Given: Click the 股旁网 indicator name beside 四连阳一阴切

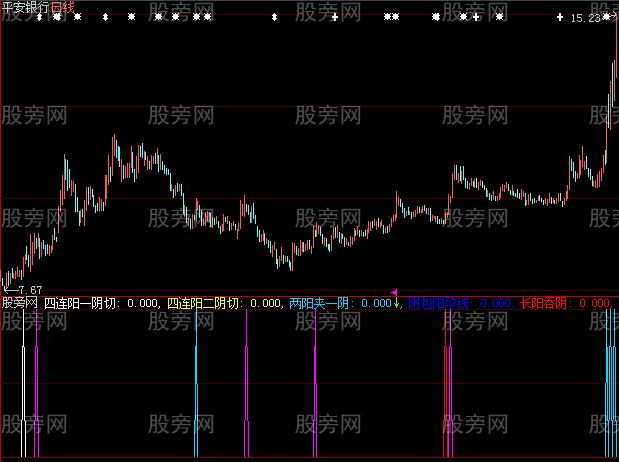Looking at the screenshot, I should point(20,303).
